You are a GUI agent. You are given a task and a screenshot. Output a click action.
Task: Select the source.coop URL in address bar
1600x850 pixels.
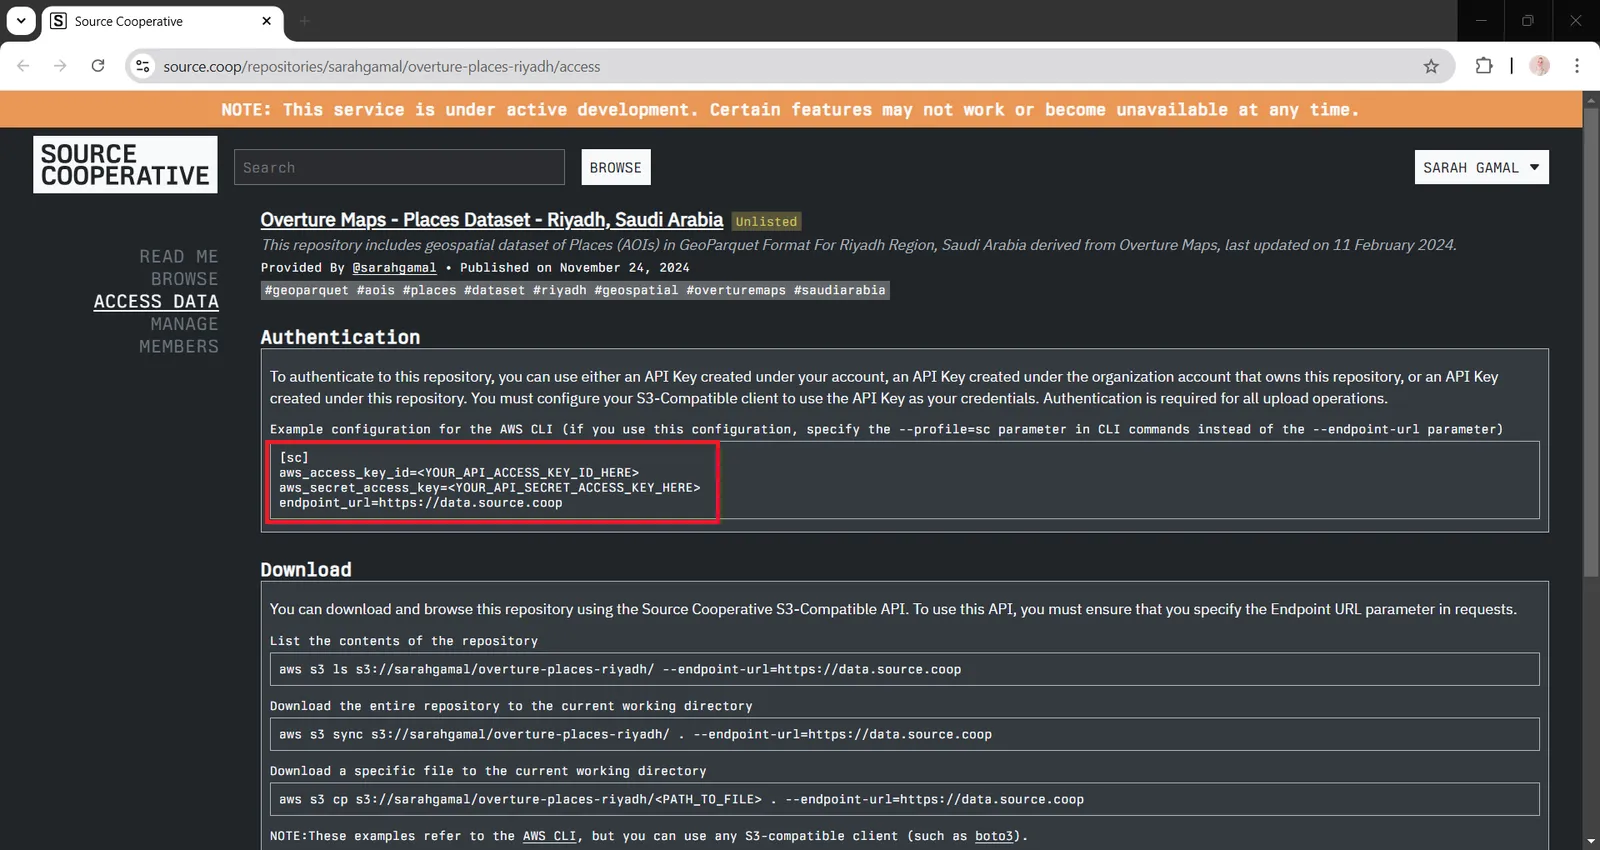[x=381, y=67]
